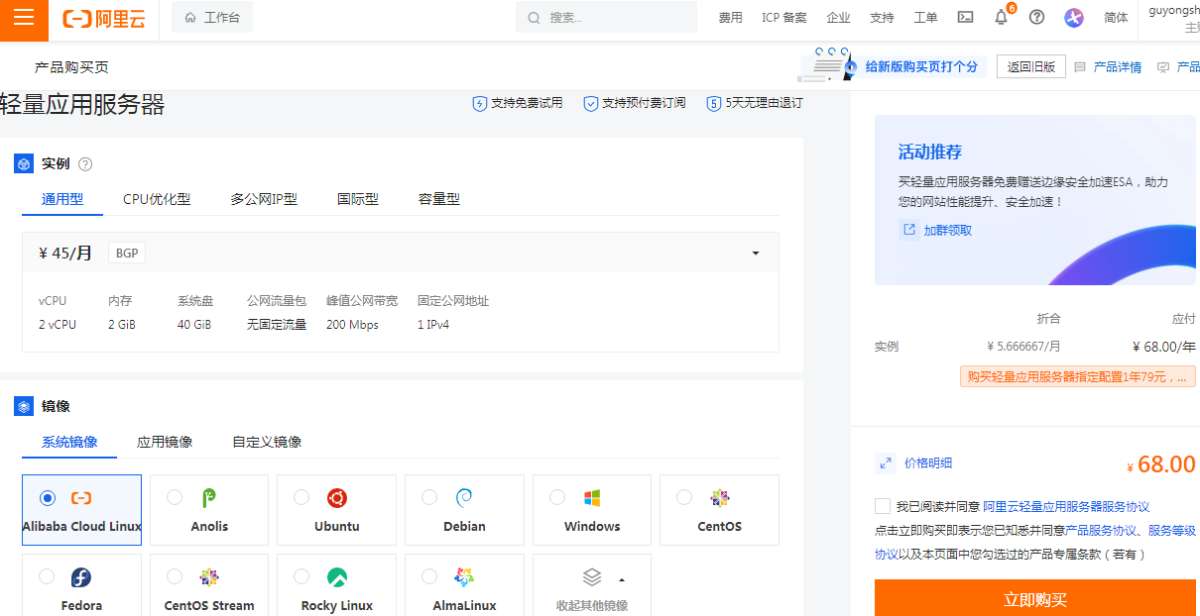
Task: Switch to the CPU优化型 tab
Action: pyautogui.click(x=156, y=198)
